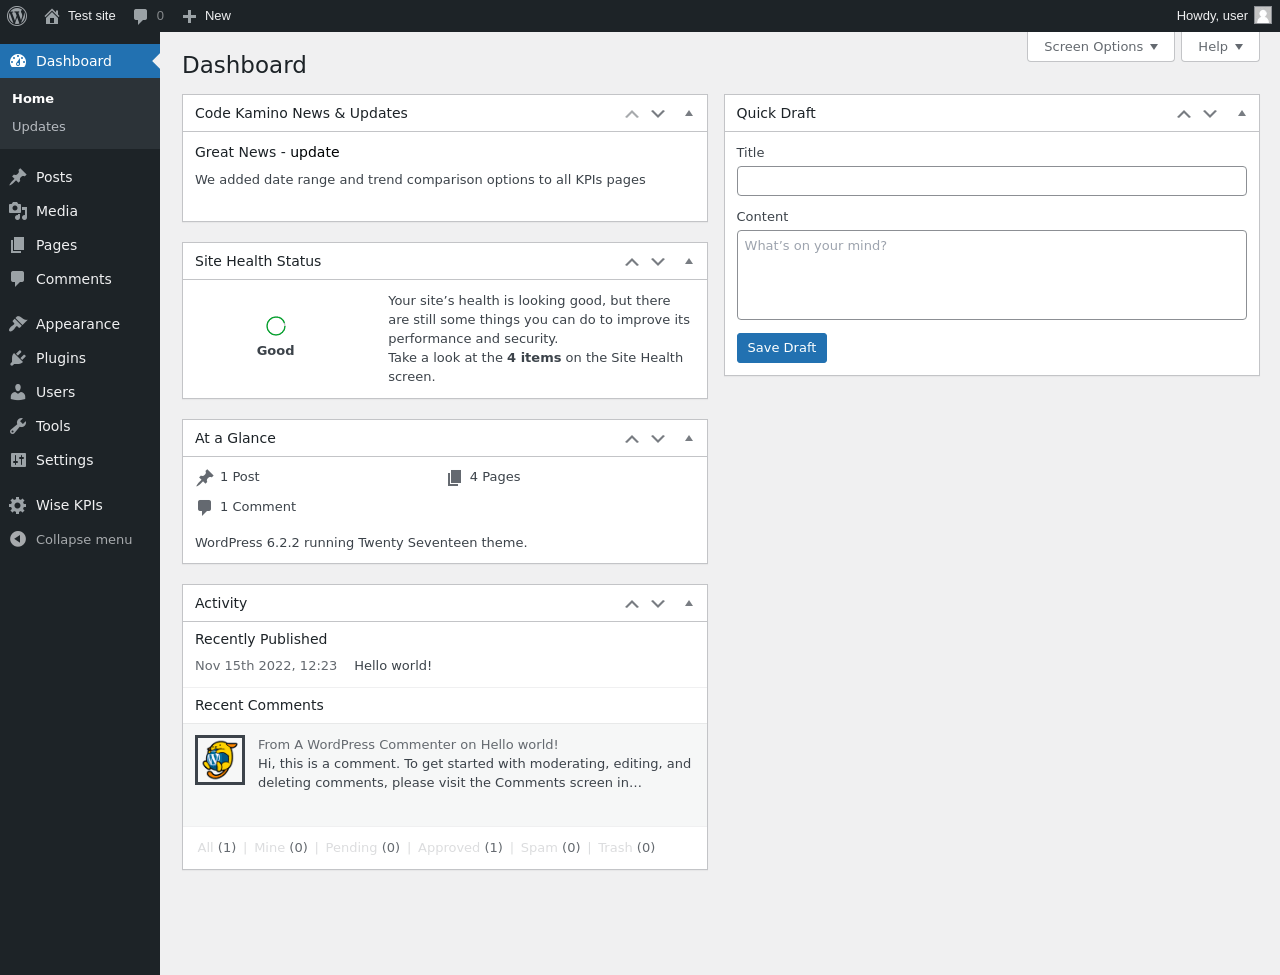Click the Posts pushpin icon in sidebar

point(18,177)
